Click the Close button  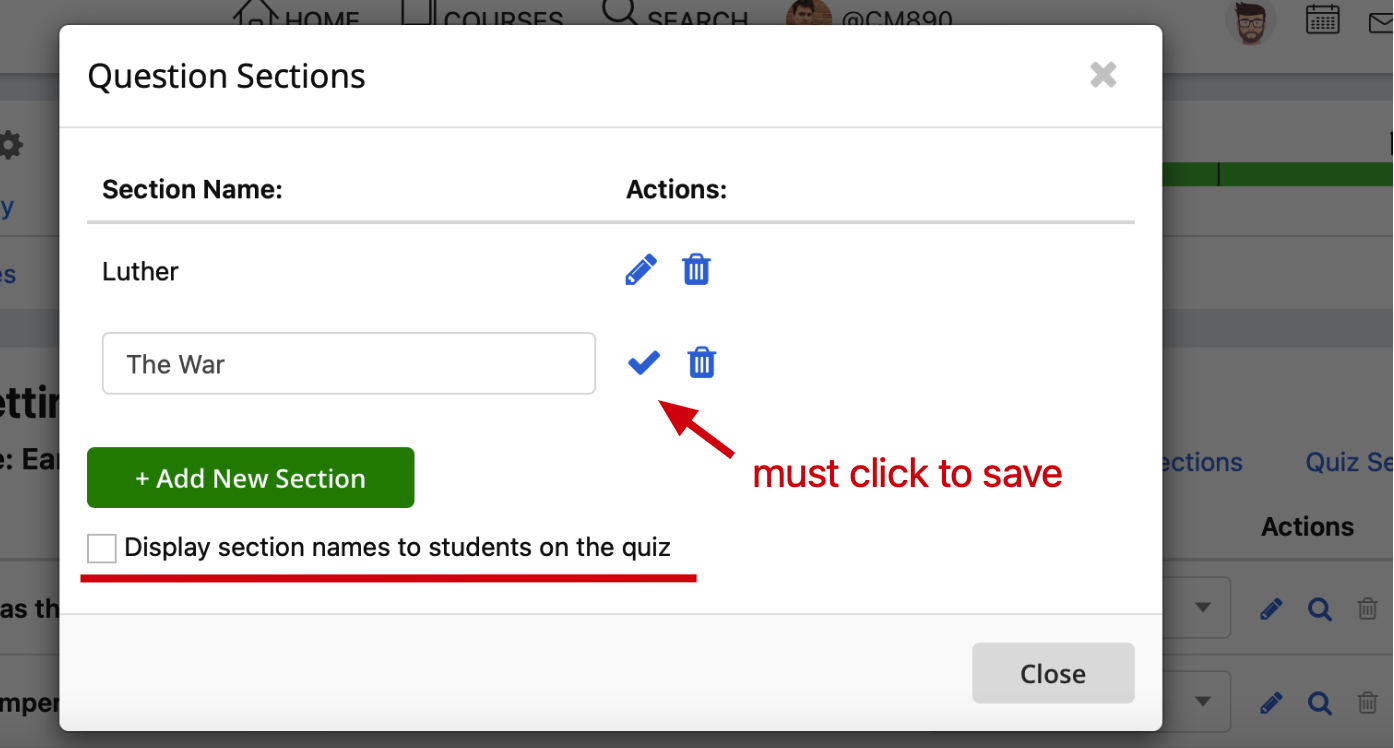[x=1053, y=673]
